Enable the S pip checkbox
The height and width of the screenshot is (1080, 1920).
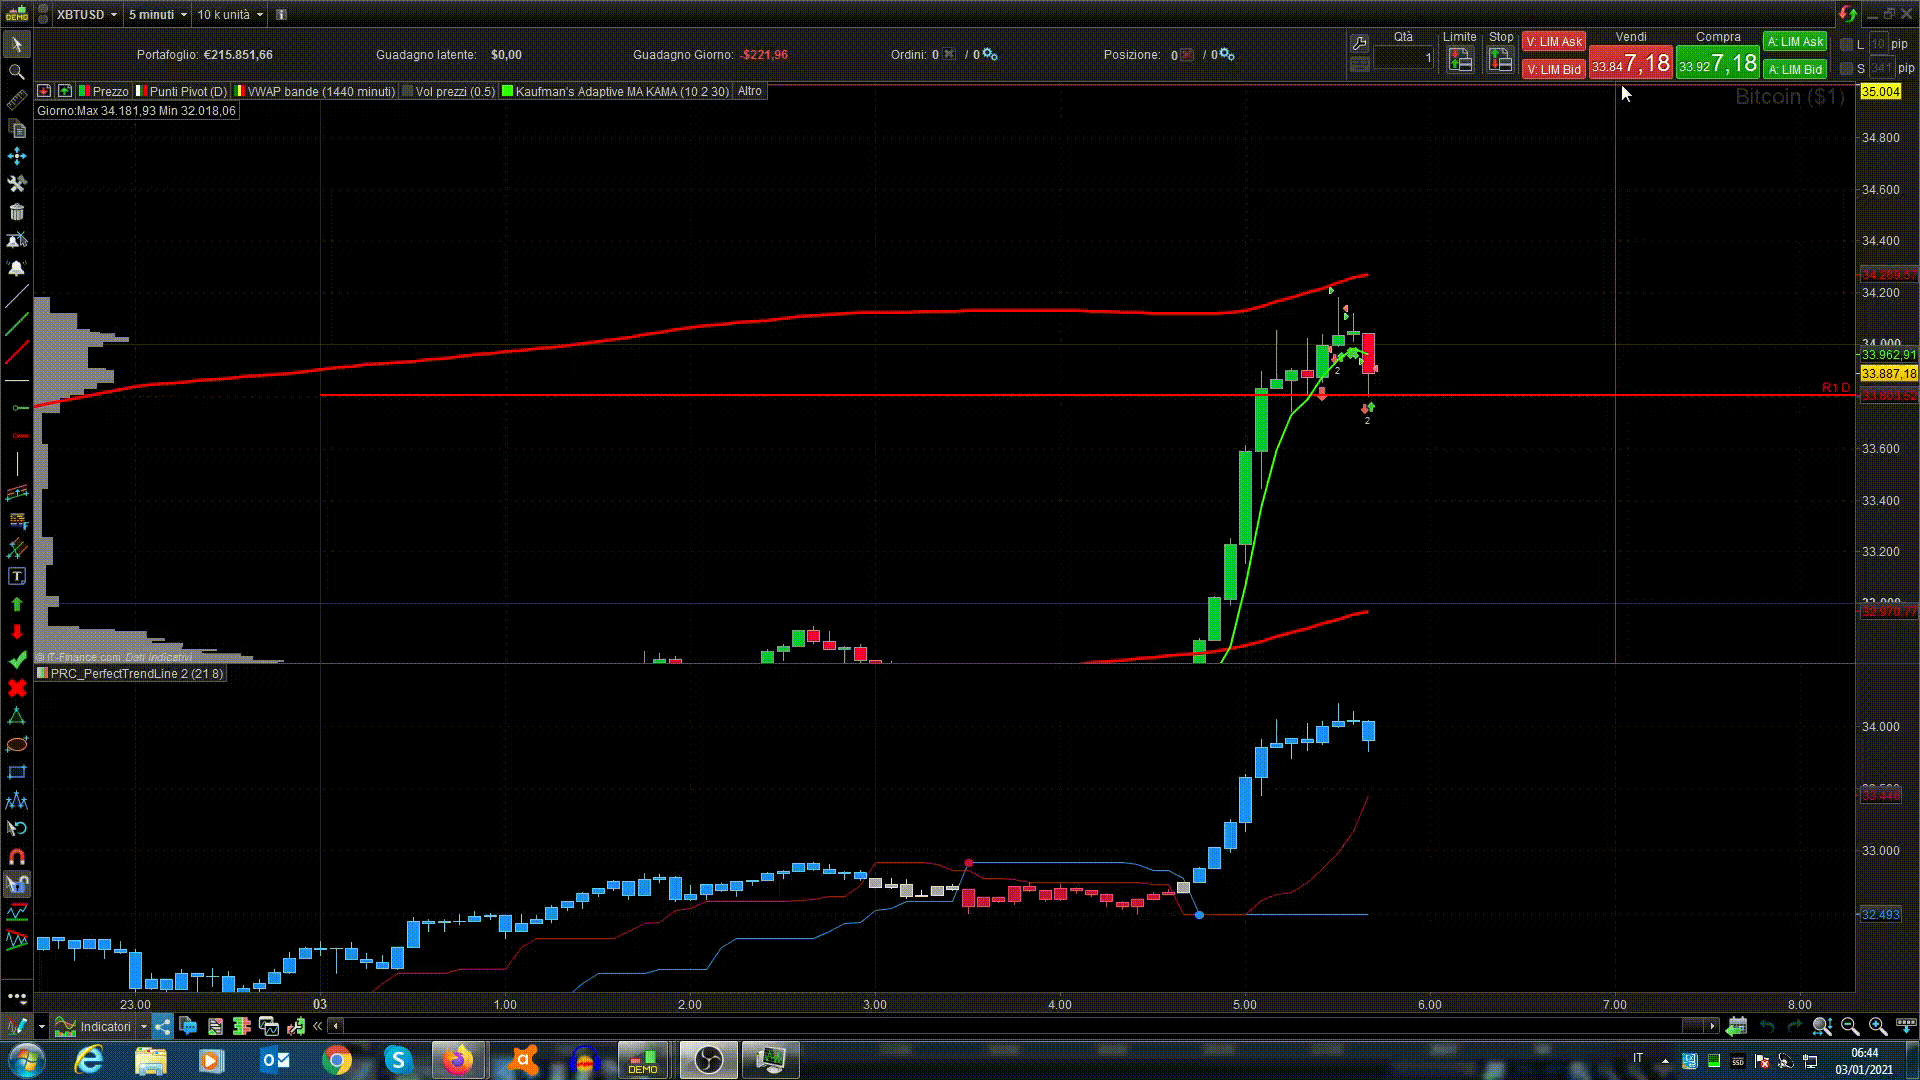click(1846, 69)
